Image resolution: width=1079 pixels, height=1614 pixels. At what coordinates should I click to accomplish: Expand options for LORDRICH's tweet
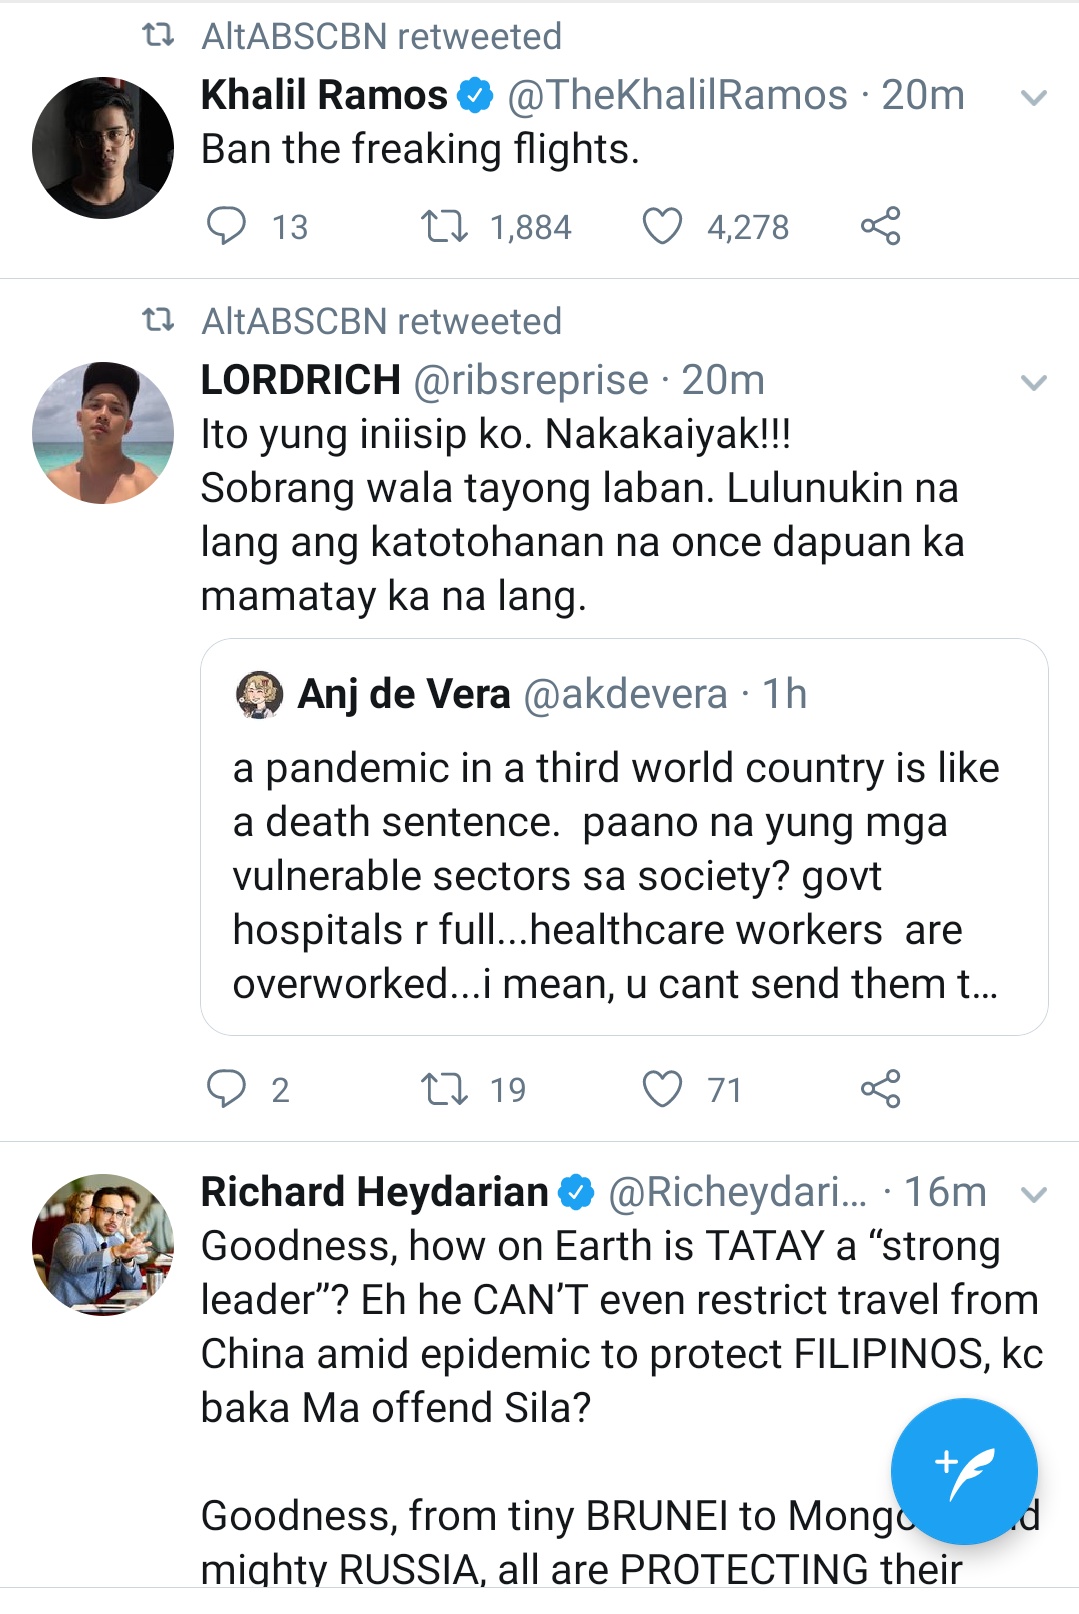[1033, 383]
